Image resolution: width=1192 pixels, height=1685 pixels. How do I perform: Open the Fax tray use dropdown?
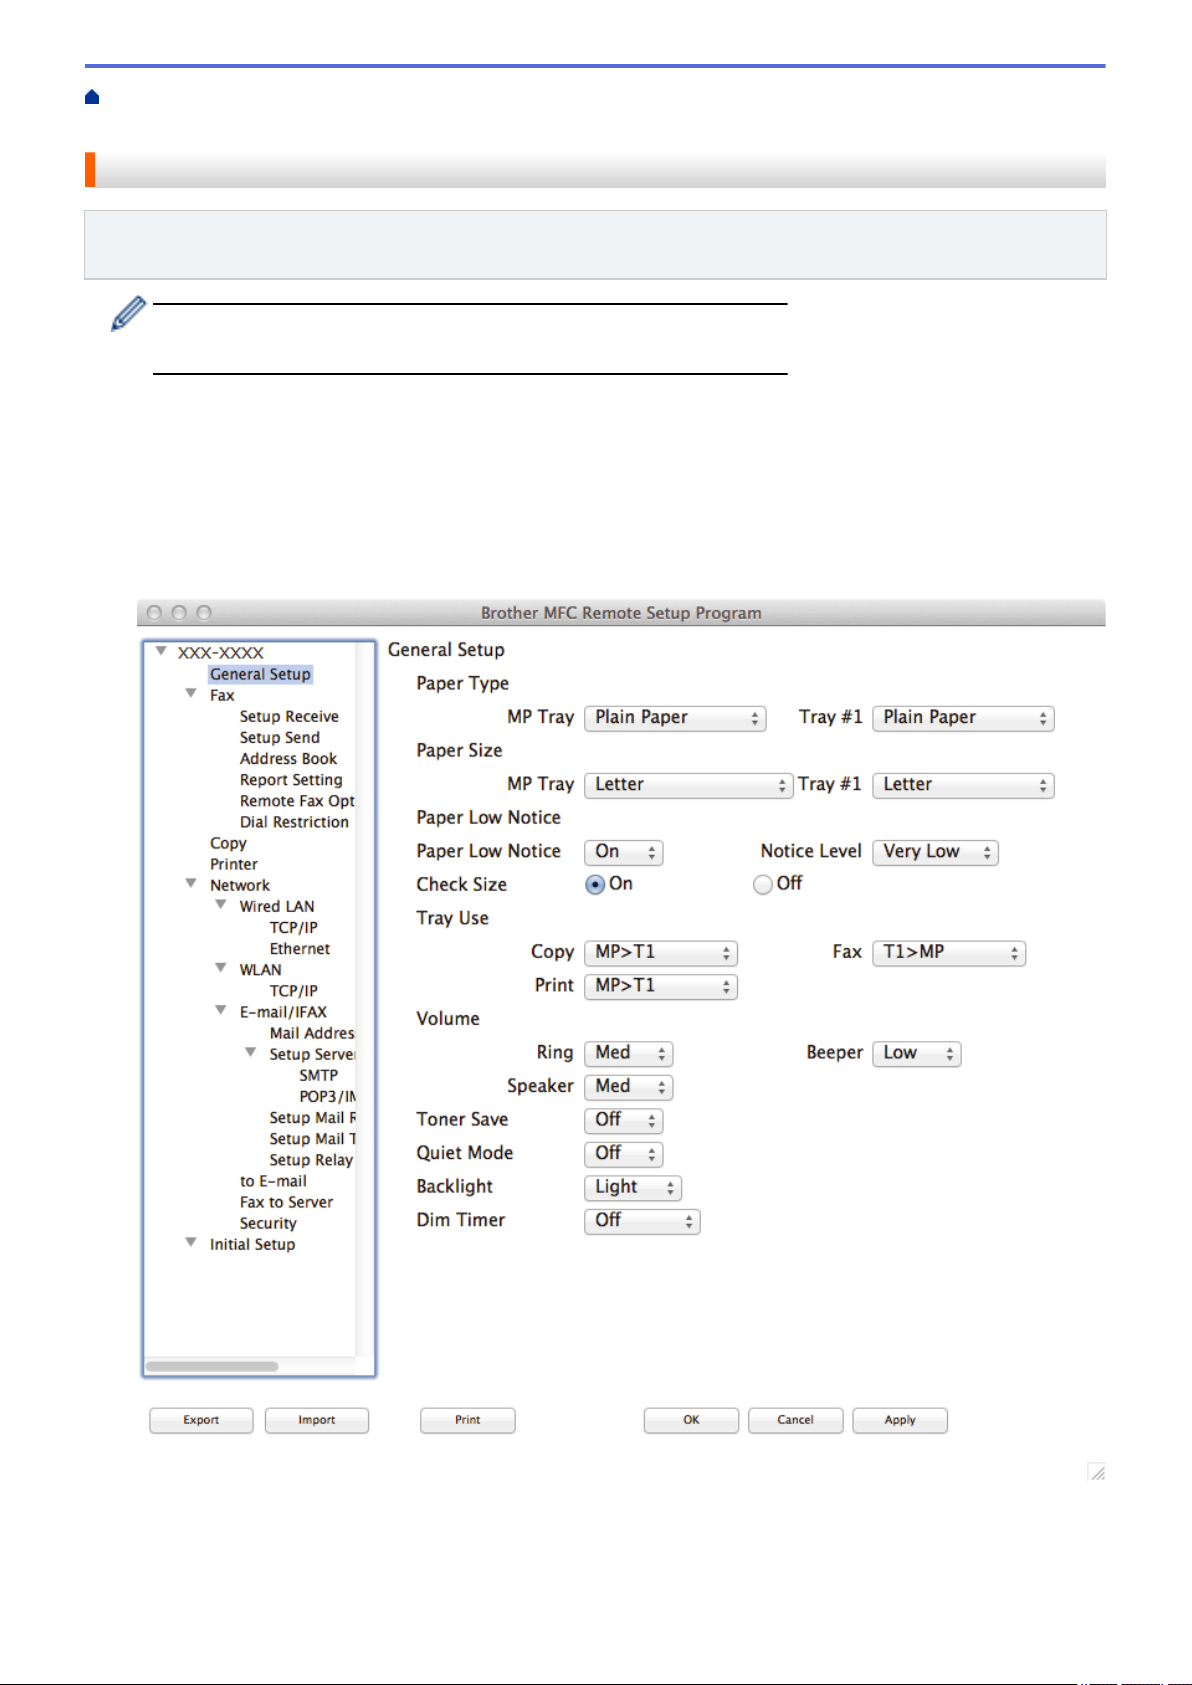point(949,953)
